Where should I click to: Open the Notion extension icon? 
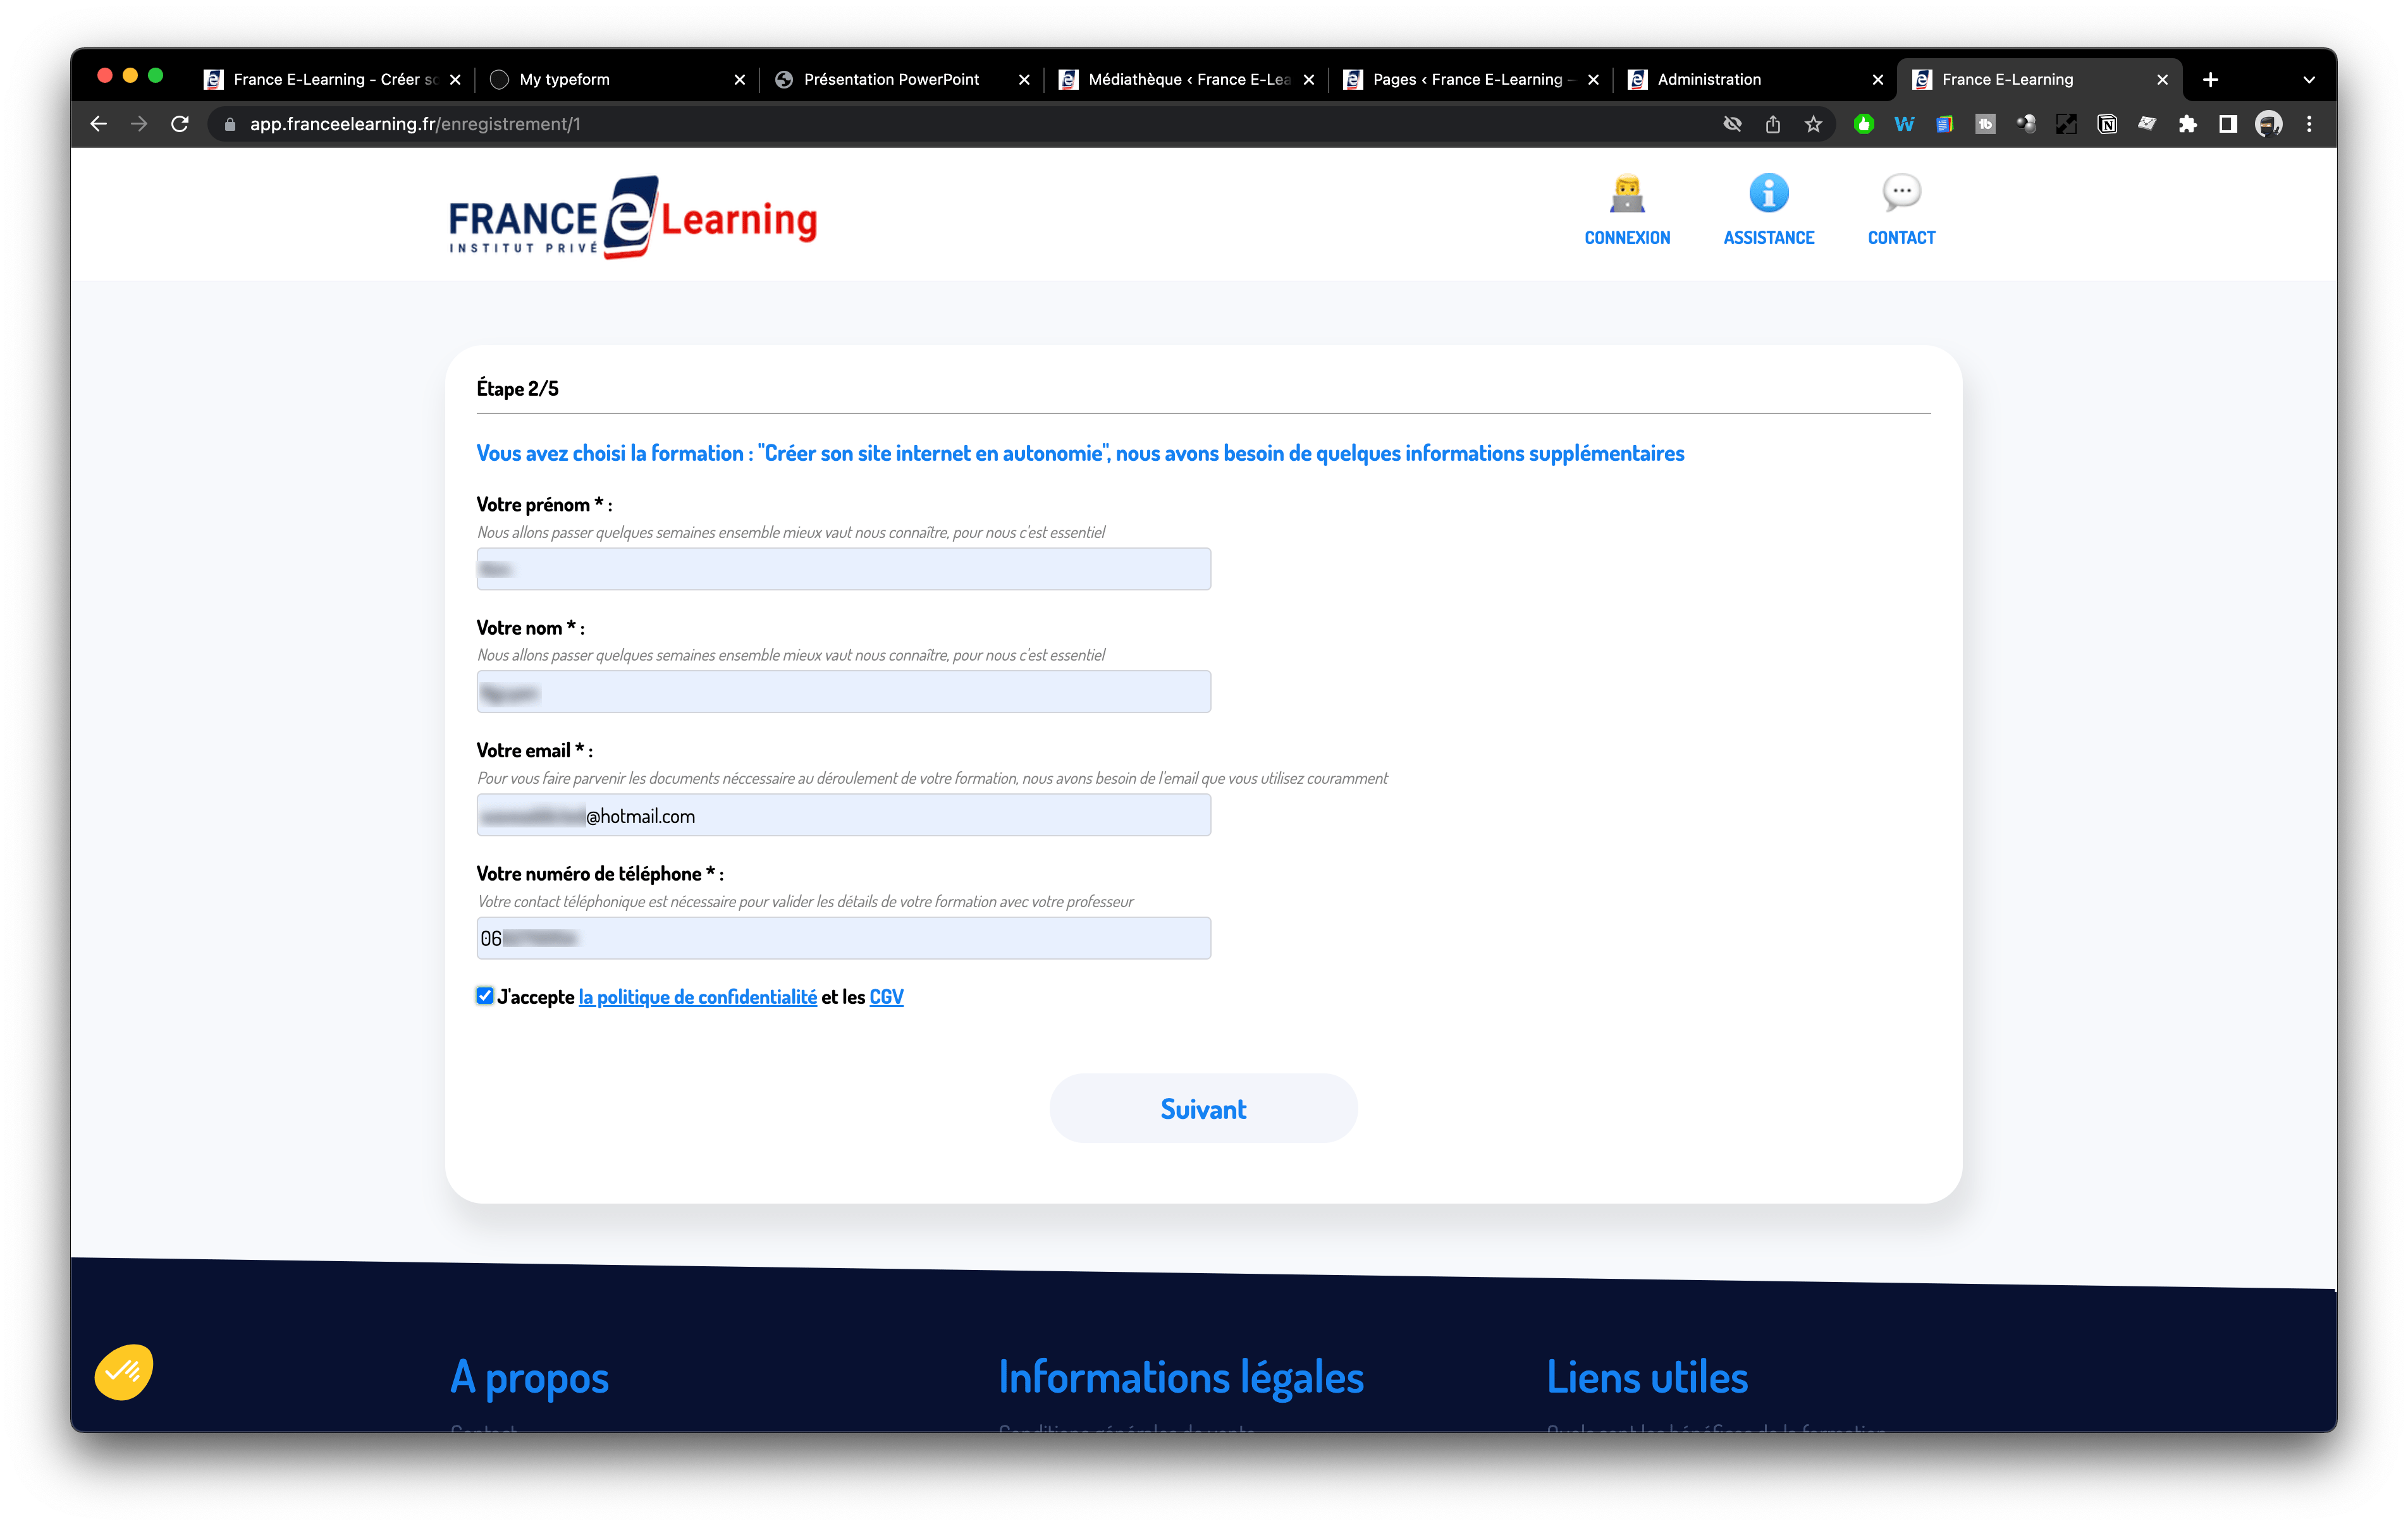point(2107,124)
